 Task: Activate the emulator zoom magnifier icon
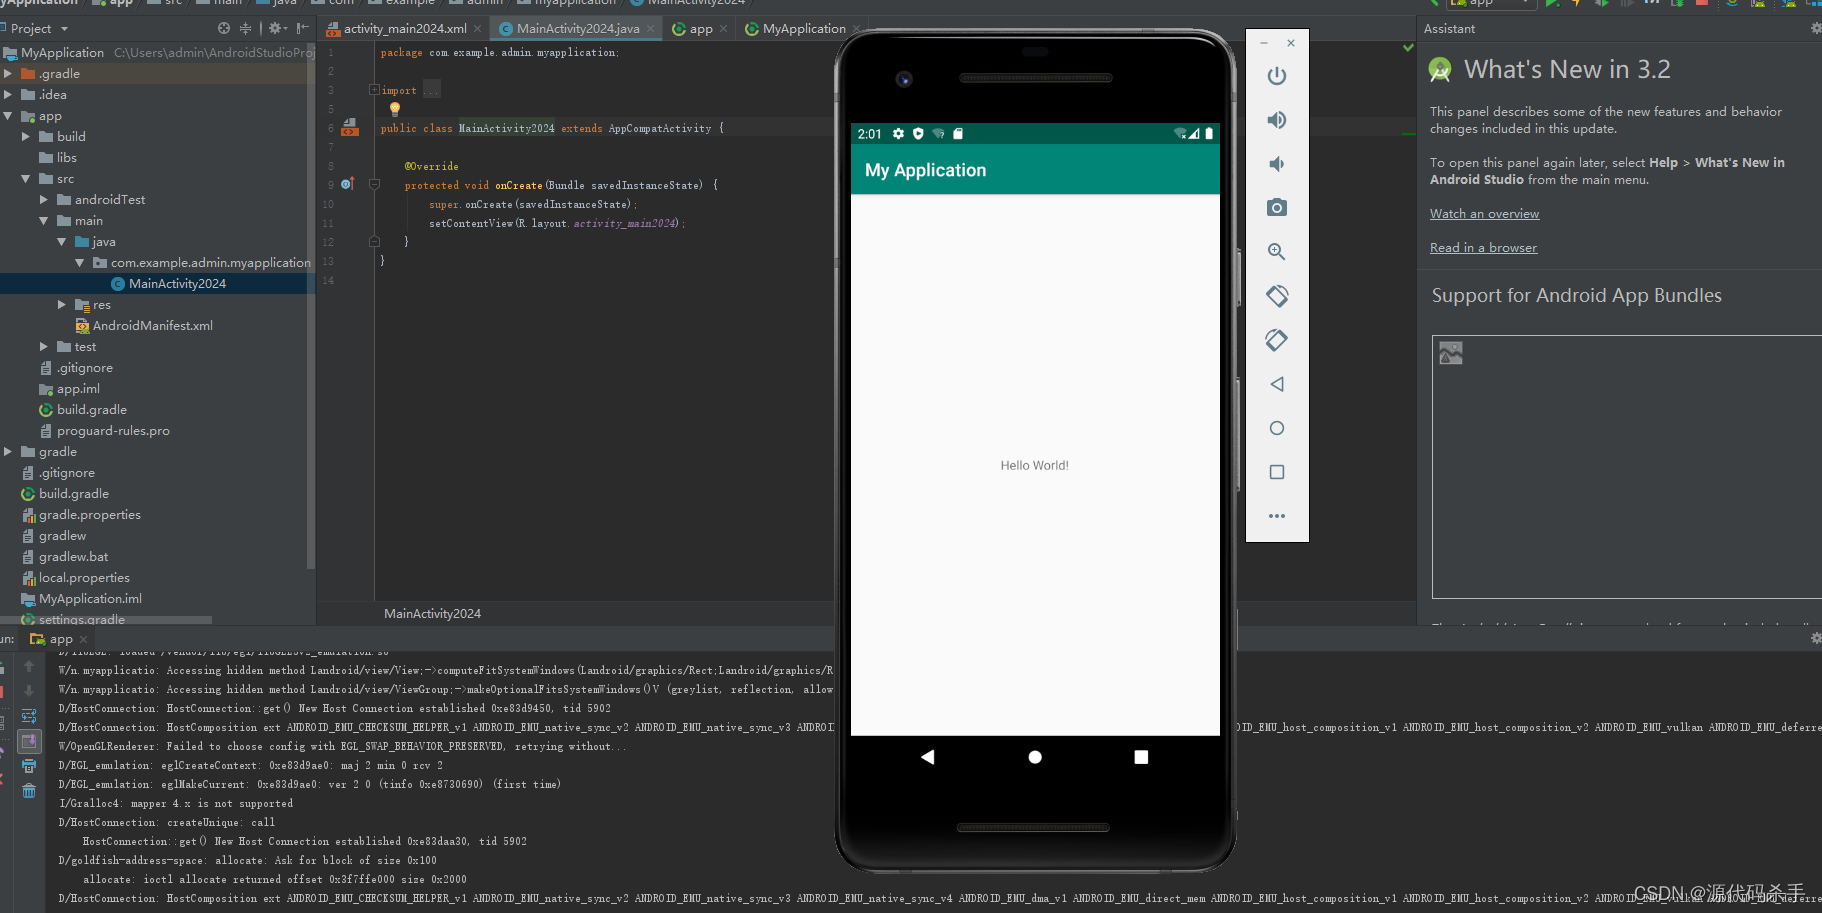coord(1277,252)
